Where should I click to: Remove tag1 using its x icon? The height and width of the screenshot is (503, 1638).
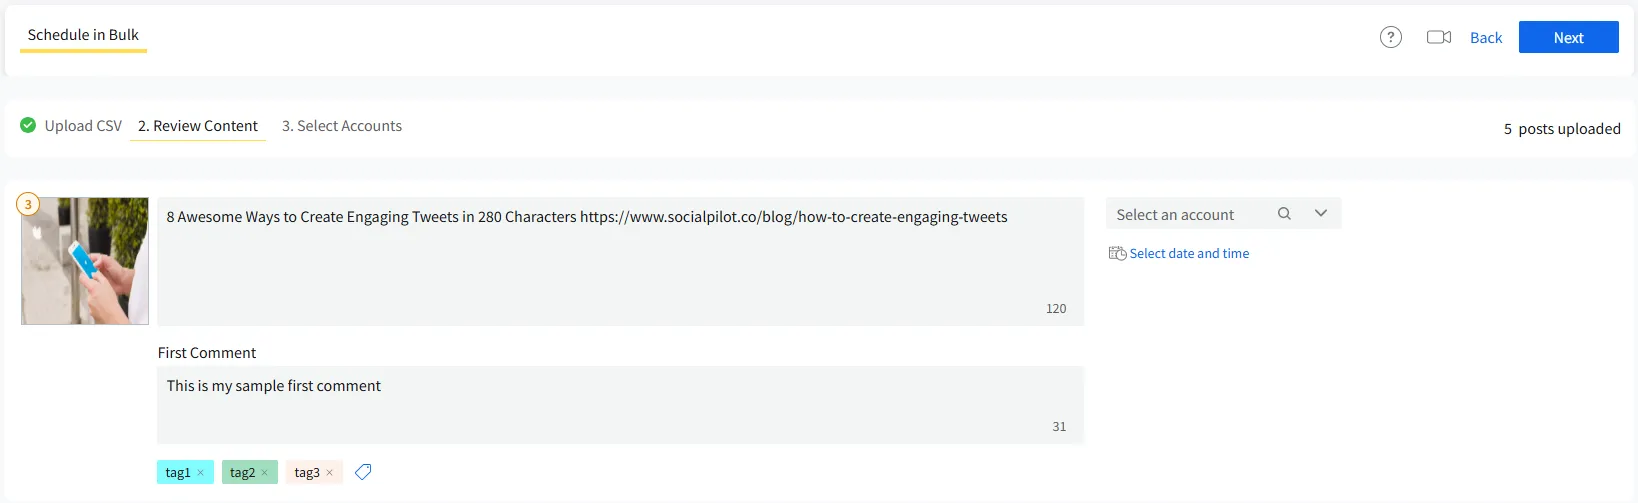201,473
